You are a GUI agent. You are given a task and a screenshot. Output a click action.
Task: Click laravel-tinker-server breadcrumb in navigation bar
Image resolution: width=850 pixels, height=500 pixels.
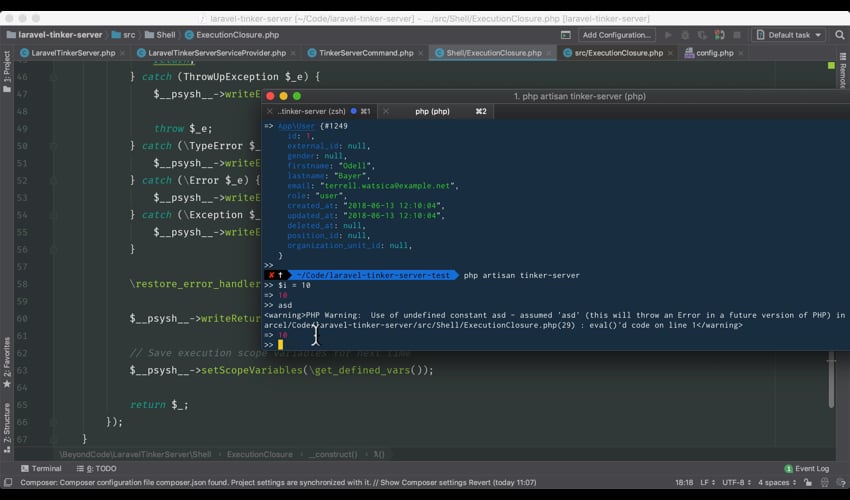pyautogui.click(x=54, y=35)
